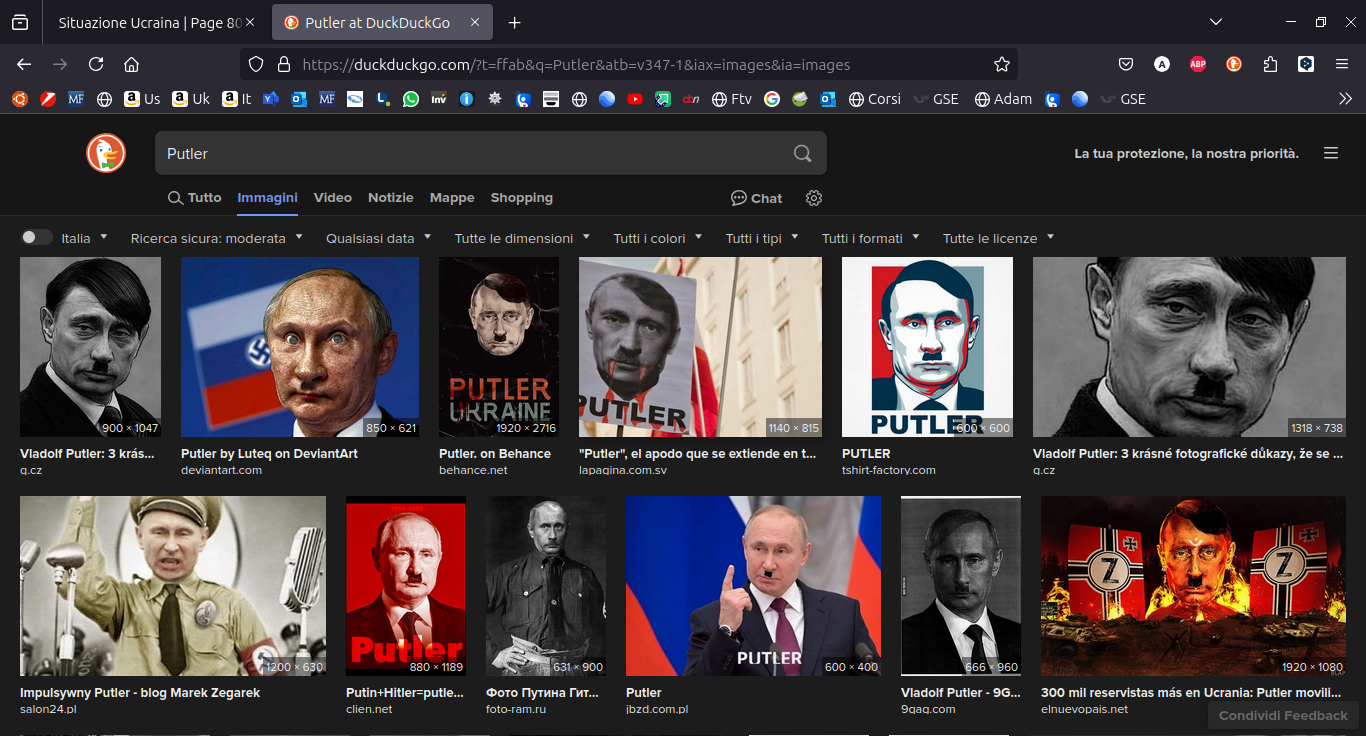Switch to Situazione Ucraina browser tab

coord(148,22)
